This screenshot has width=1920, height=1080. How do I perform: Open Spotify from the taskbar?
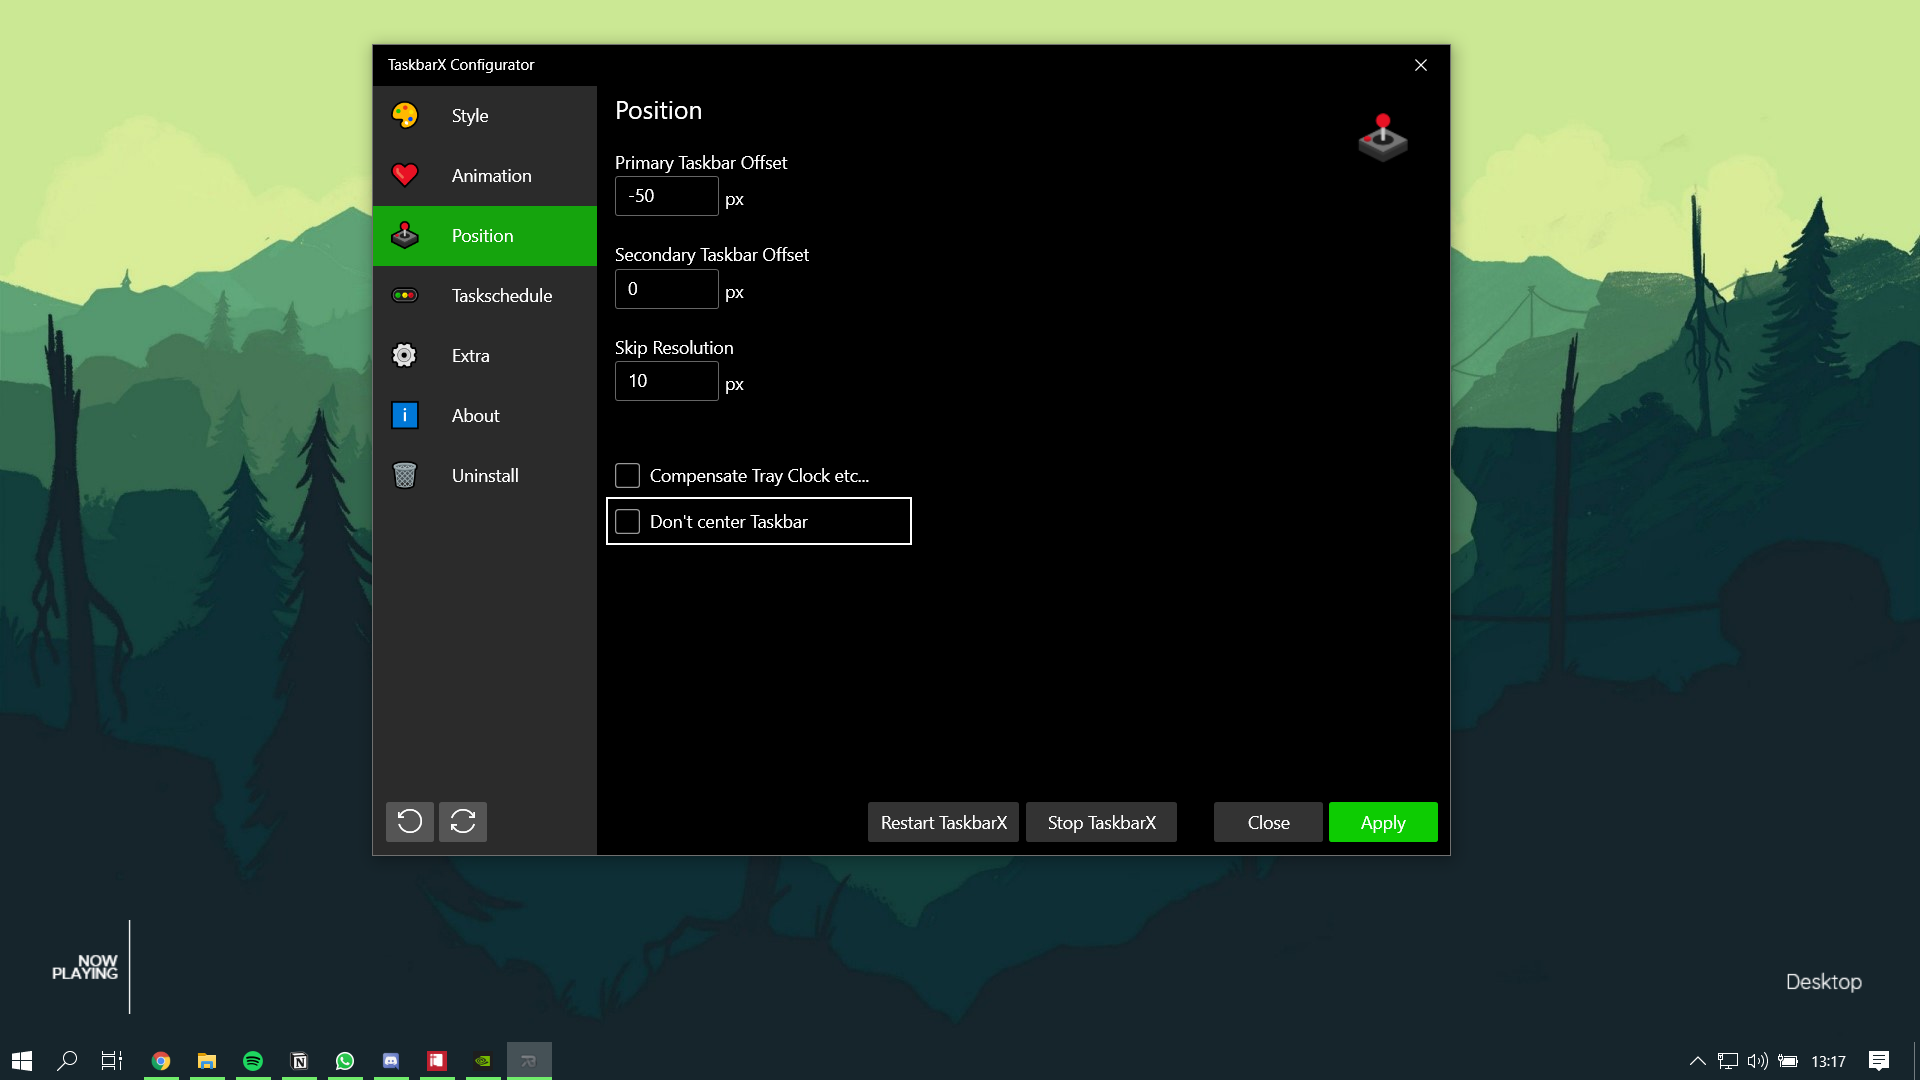click(252, 1059)
